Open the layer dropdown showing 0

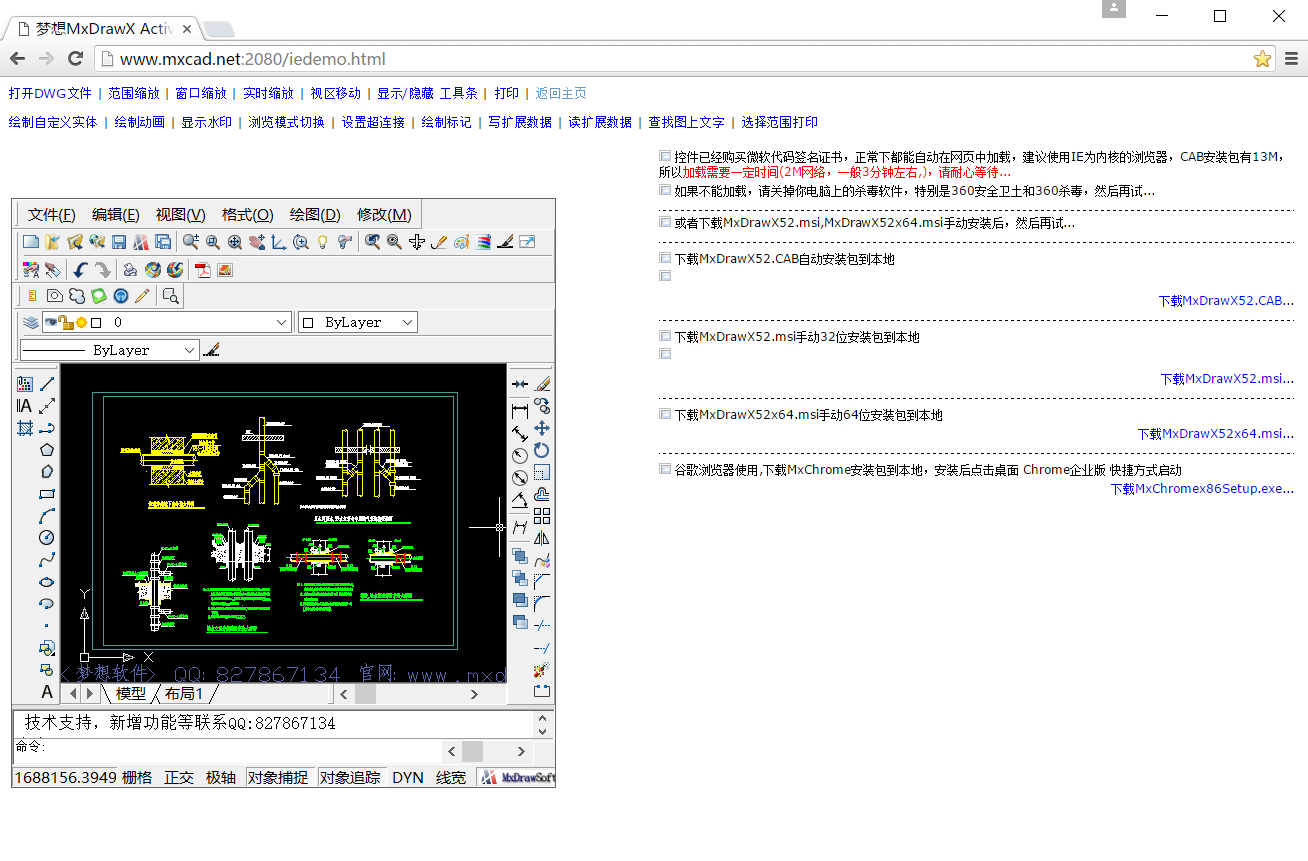pyautogui.click(x=167, y=322)
